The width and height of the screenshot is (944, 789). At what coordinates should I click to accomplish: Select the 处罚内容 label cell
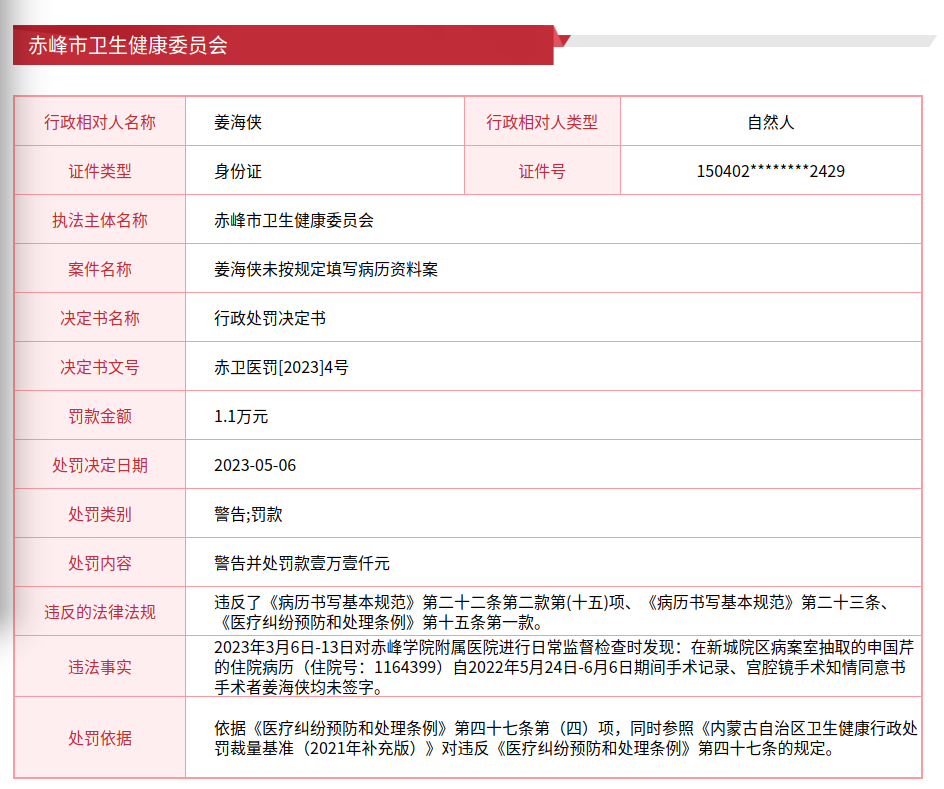pyautogui.click(x=100, y=562)
